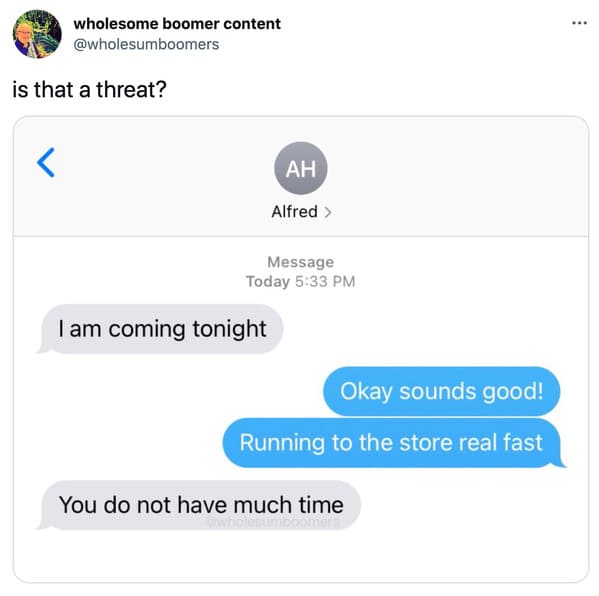Image resolution: width=599 pixels, height=596 pixels.
Task: Click the faint @wholesumboomers watermark
Action: coord(273,522)
